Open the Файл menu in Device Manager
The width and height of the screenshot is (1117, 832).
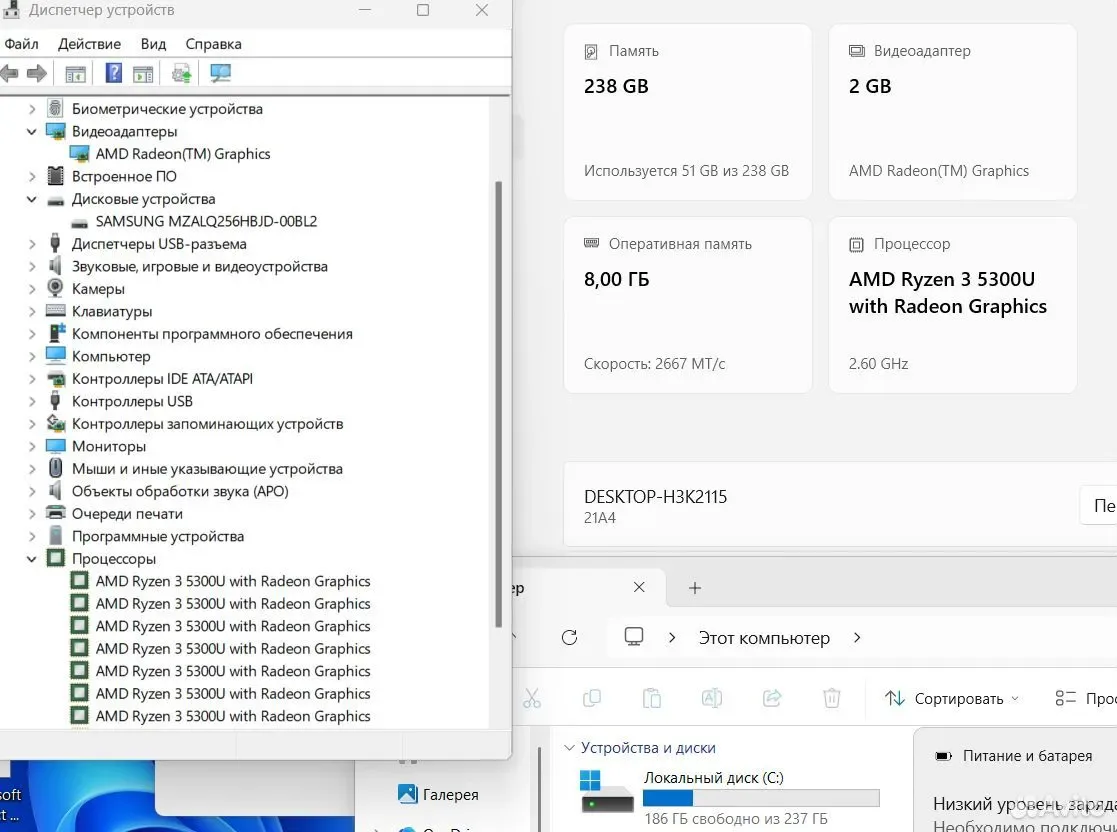point(21,44)
